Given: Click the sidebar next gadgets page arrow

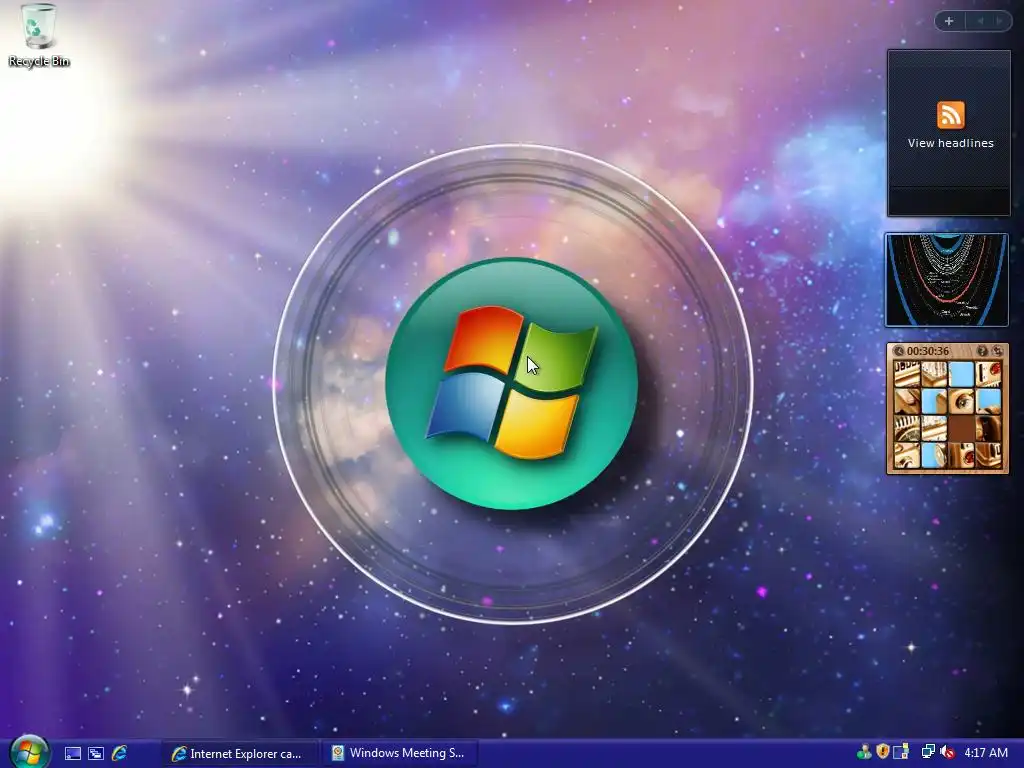Looking at the screenshot, I should pos(999,22).
